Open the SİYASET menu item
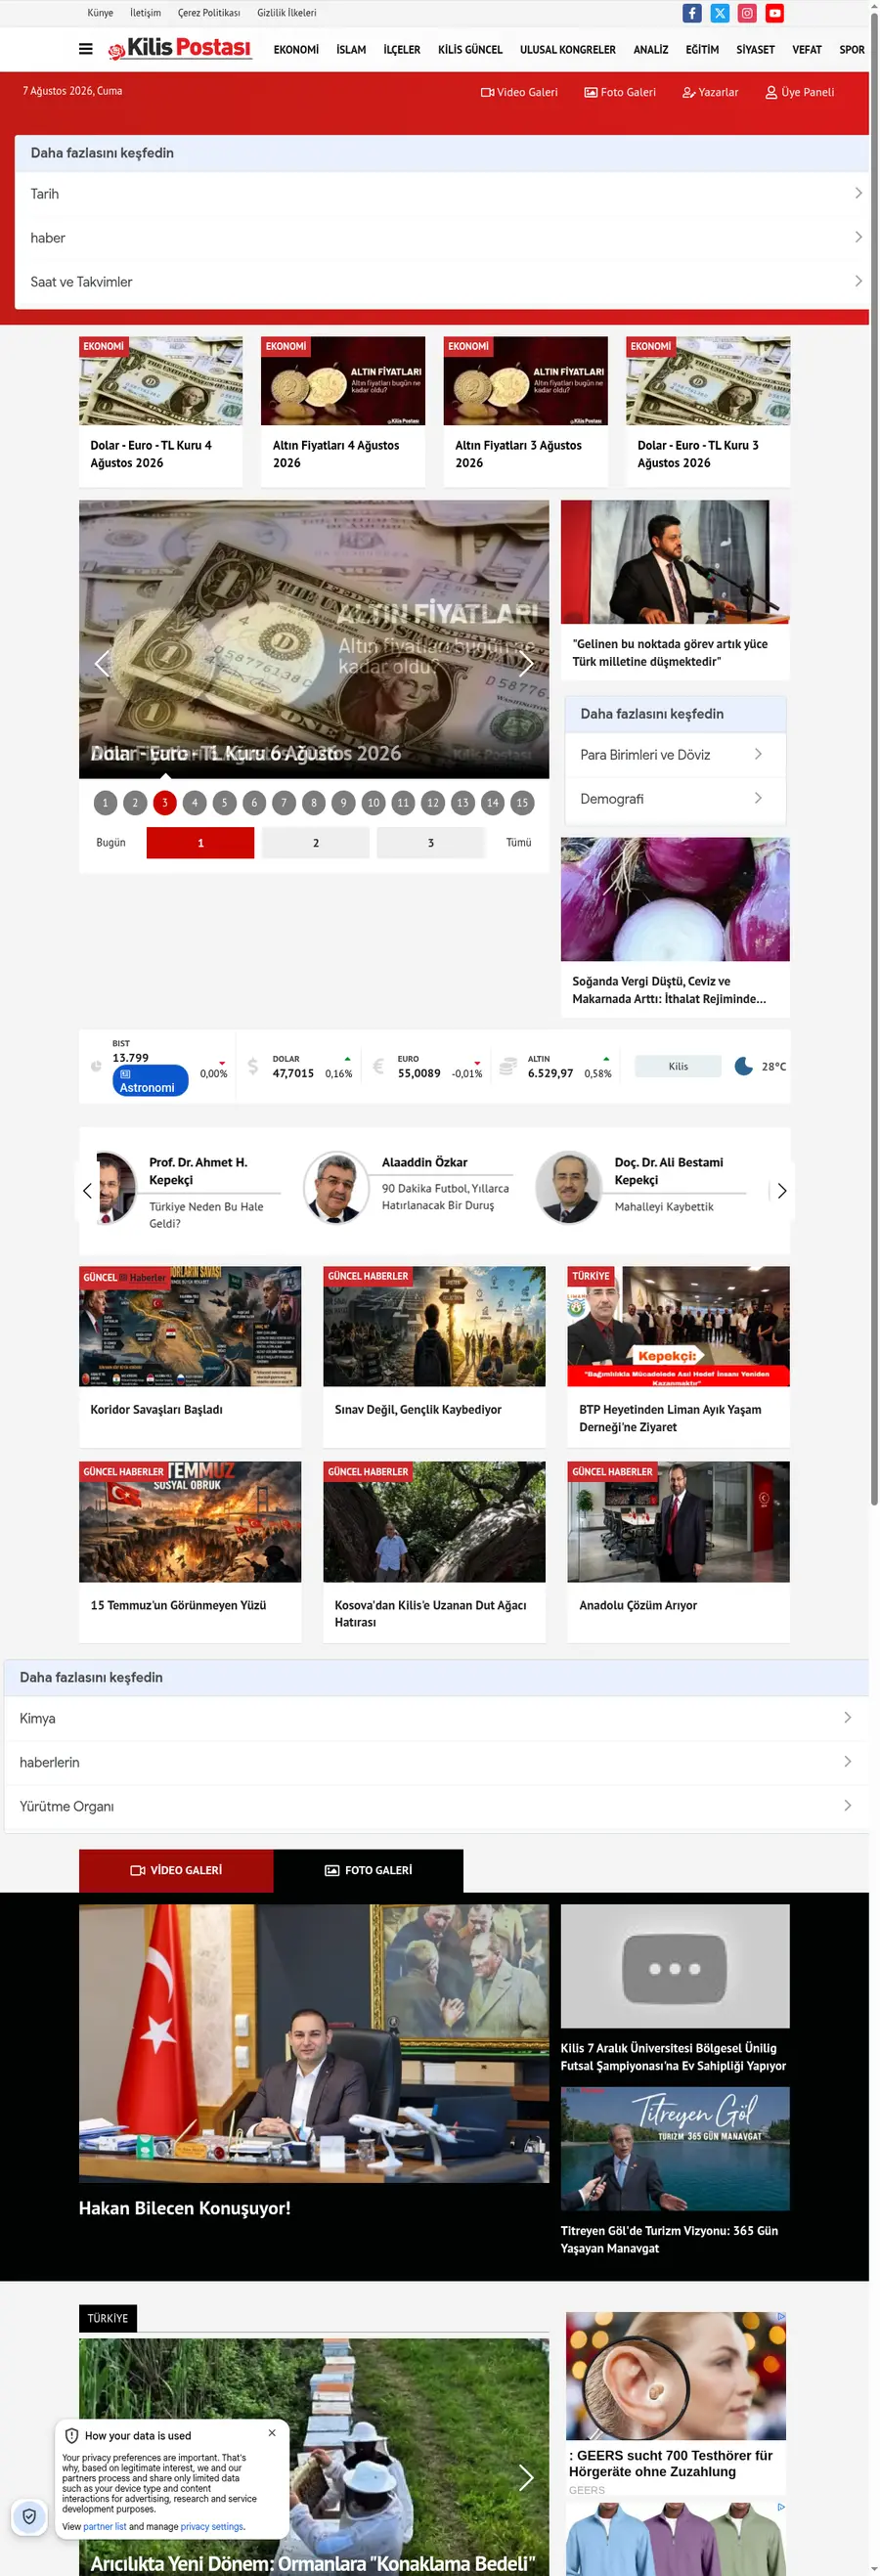880x2576 pixels. pos(755,49)
